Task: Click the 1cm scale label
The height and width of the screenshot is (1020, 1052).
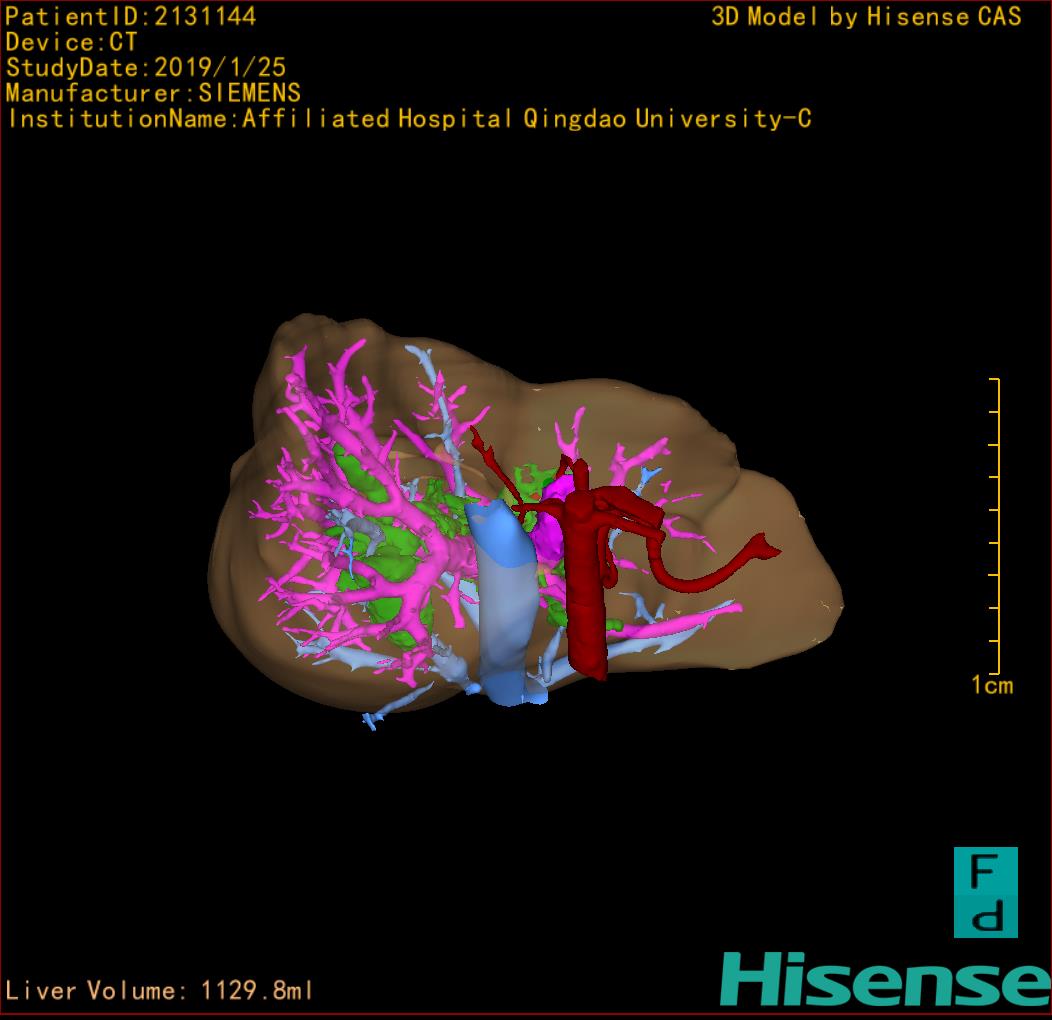Action: coord(991,685)
